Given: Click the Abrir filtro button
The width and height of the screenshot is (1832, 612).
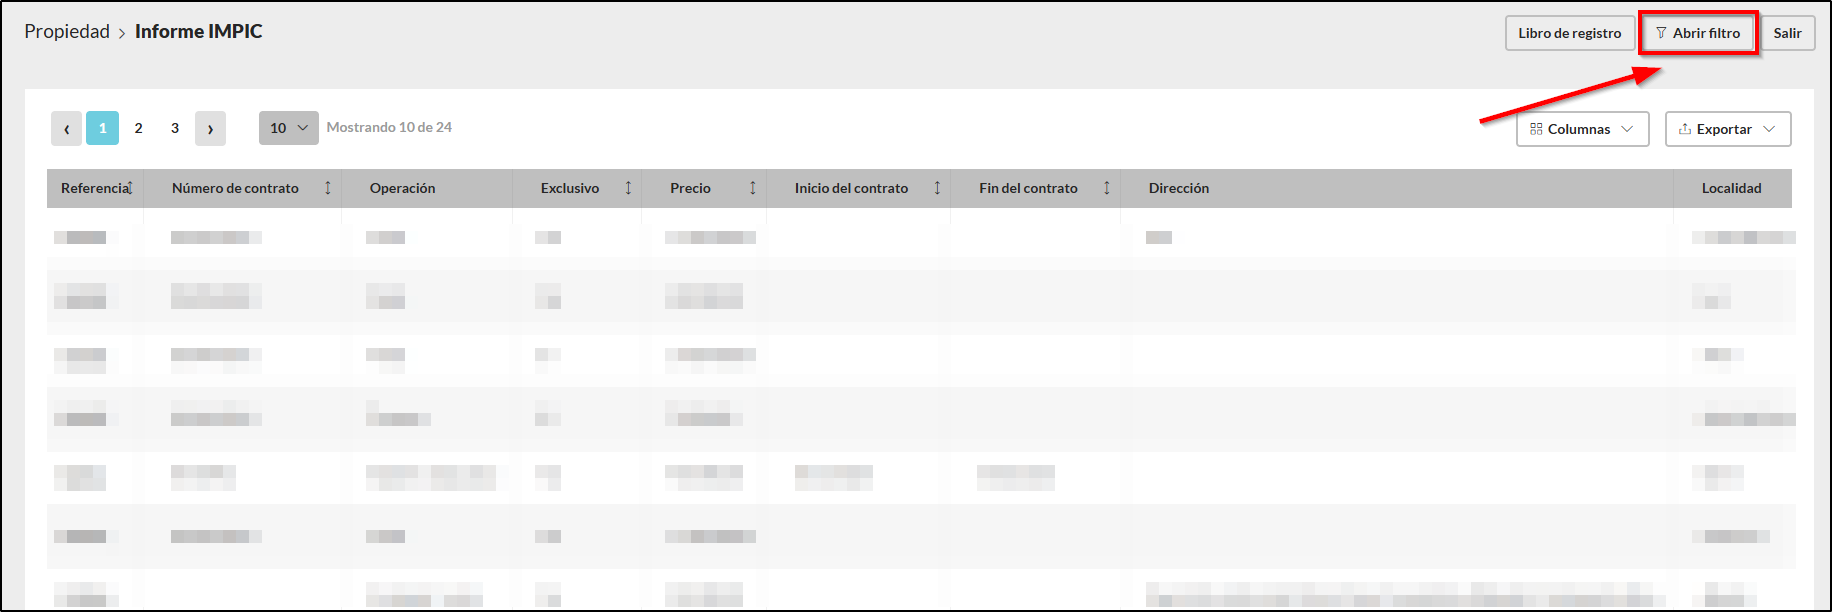Looking at the screenshot, I should coord(1698,33).
